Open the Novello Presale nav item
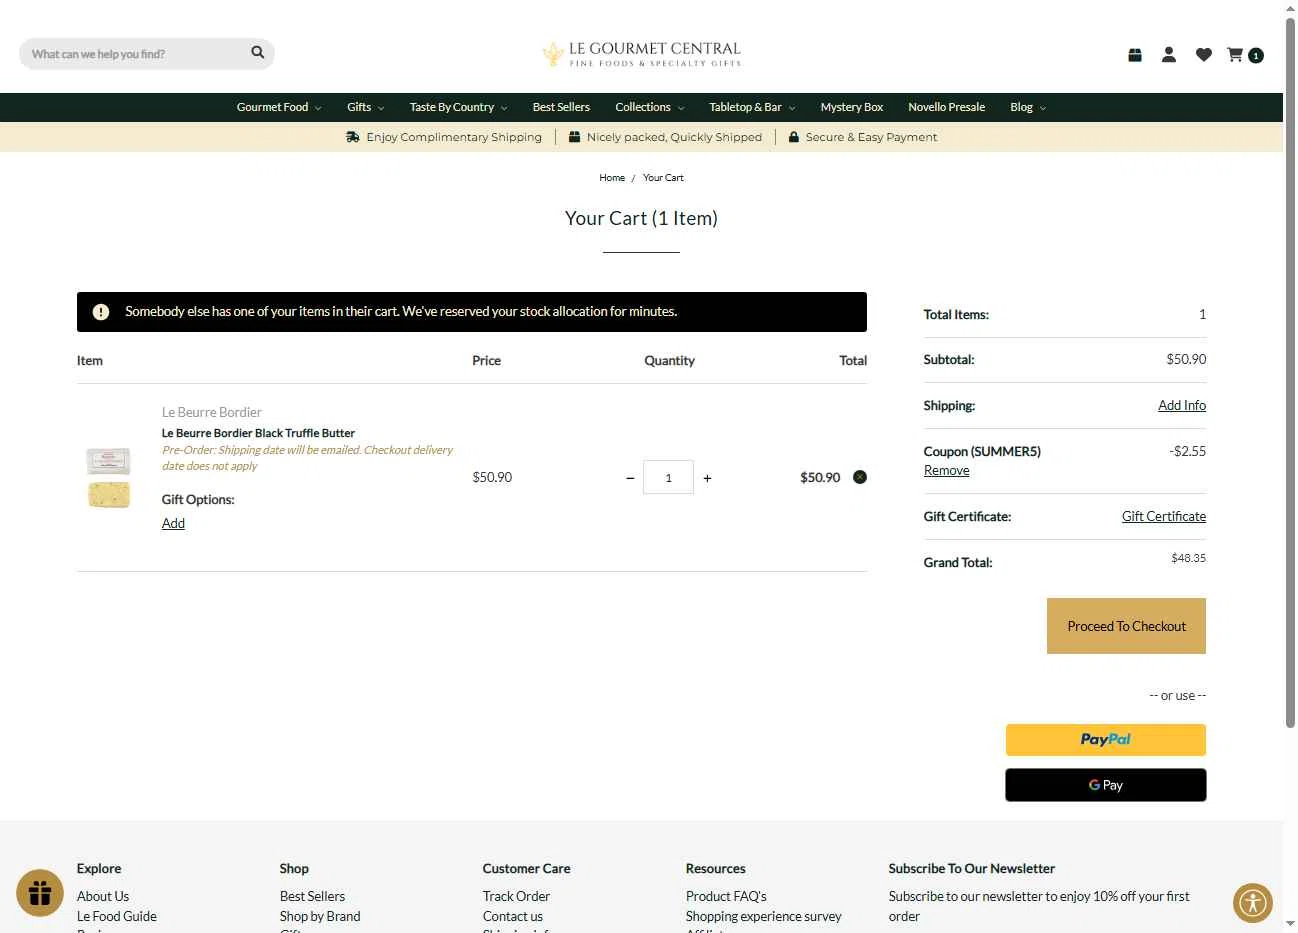The height and width of the screenshot is (933, 1298). coord(946,107)
